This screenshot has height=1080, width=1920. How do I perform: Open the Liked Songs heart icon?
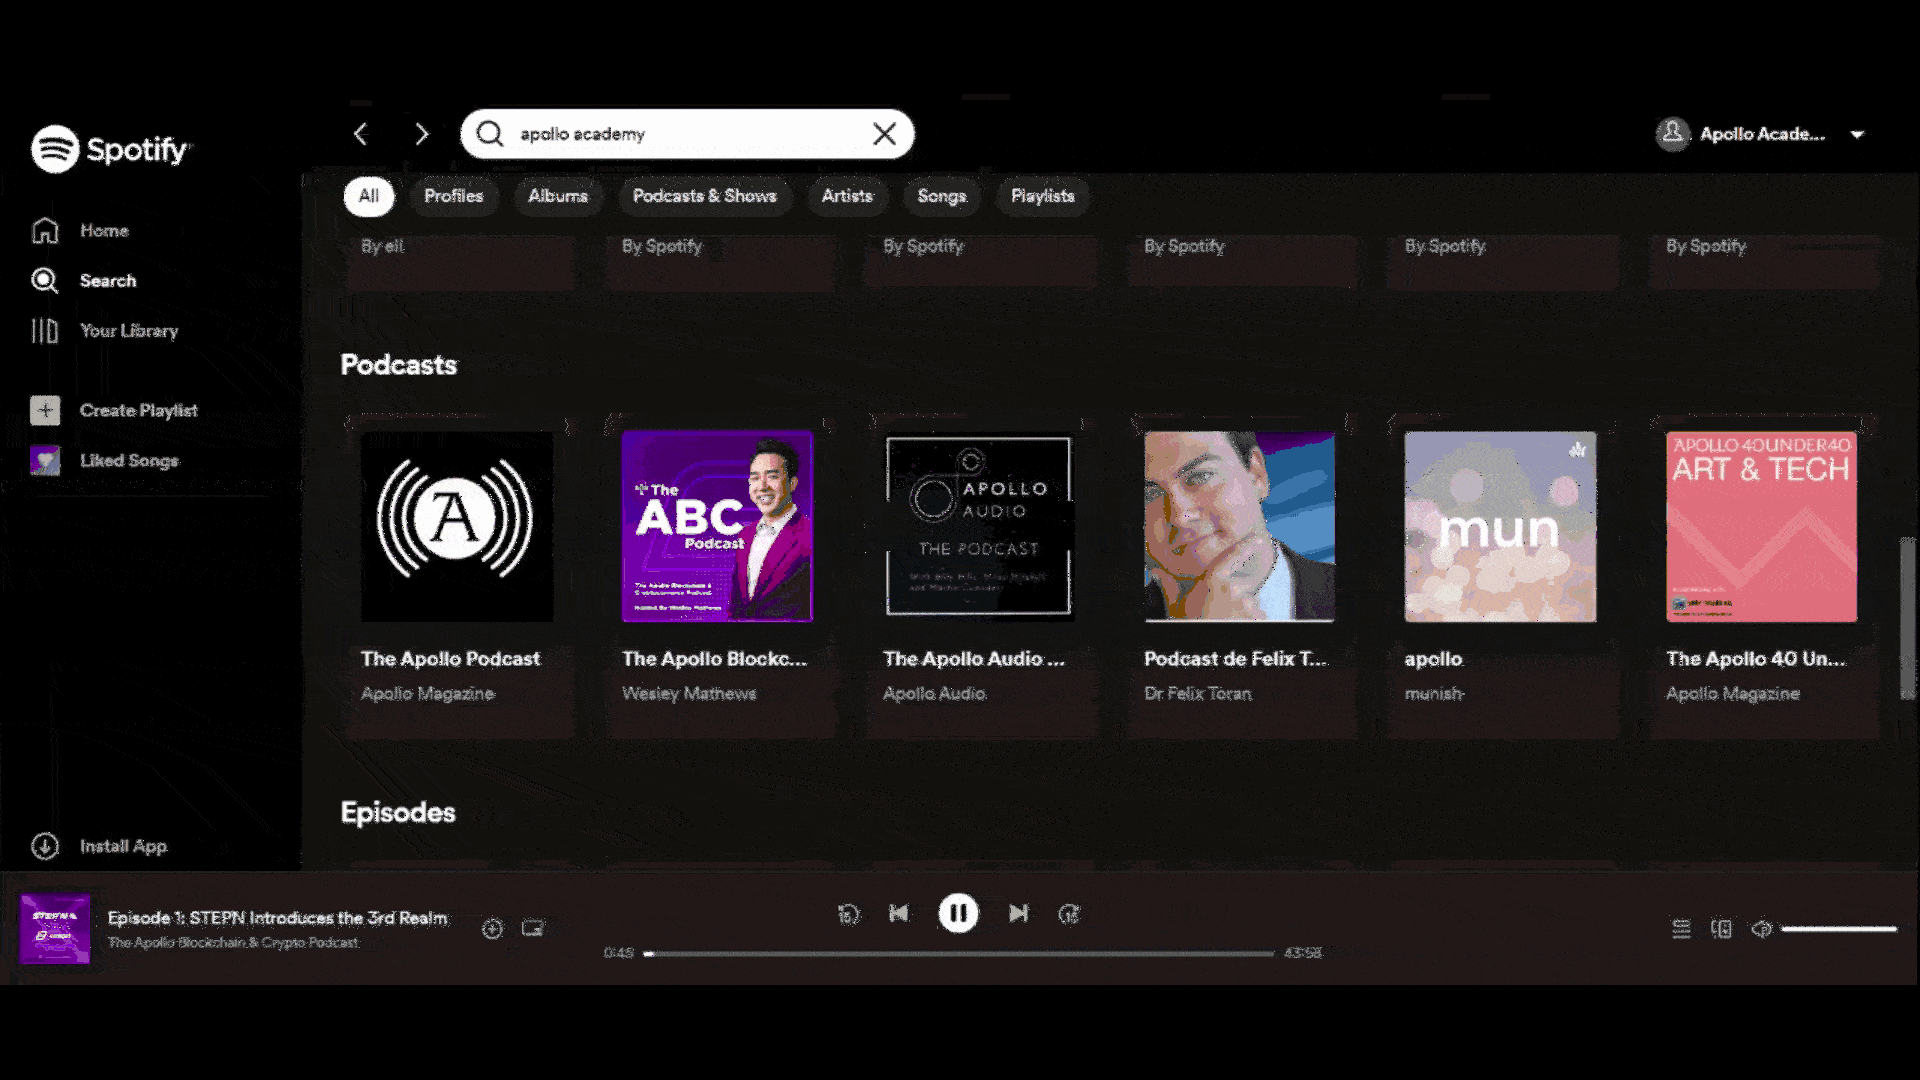click(45, 460)
